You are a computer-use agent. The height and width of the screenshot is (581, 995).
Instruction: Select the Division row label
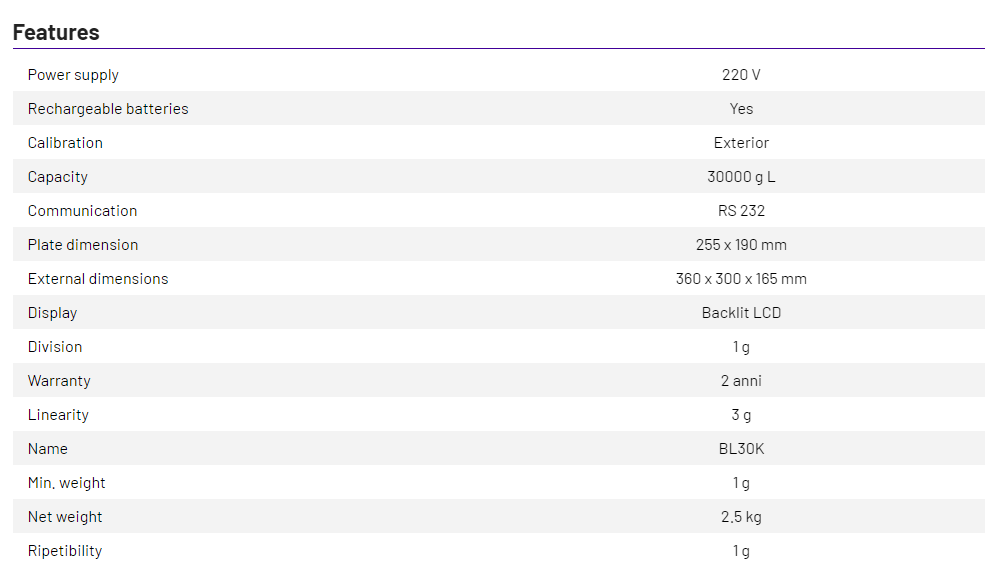(55, 347)
